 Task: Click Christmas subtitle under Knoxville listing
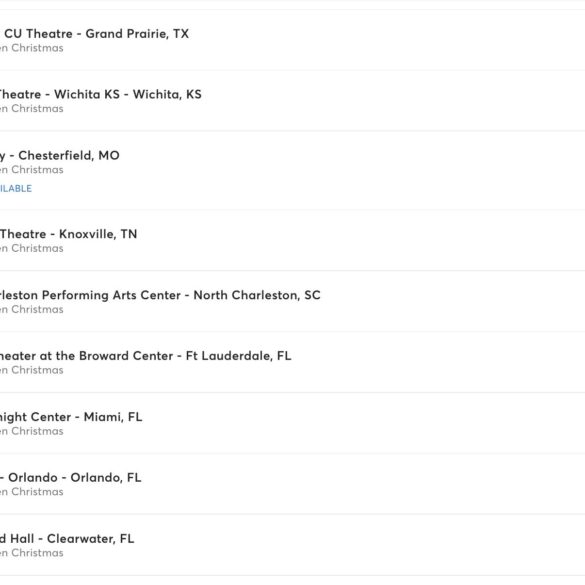point(32,248)
